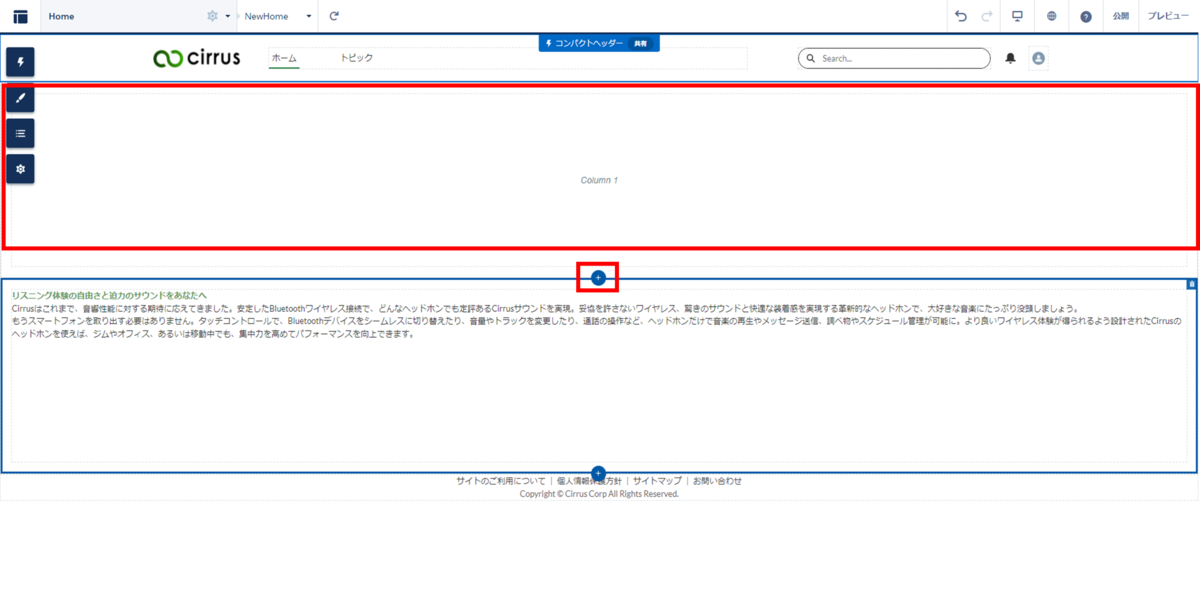The height and width of the screenshot is (607, 1200).
Task: Open the Theme brush panel
Action: click(20, 98)
